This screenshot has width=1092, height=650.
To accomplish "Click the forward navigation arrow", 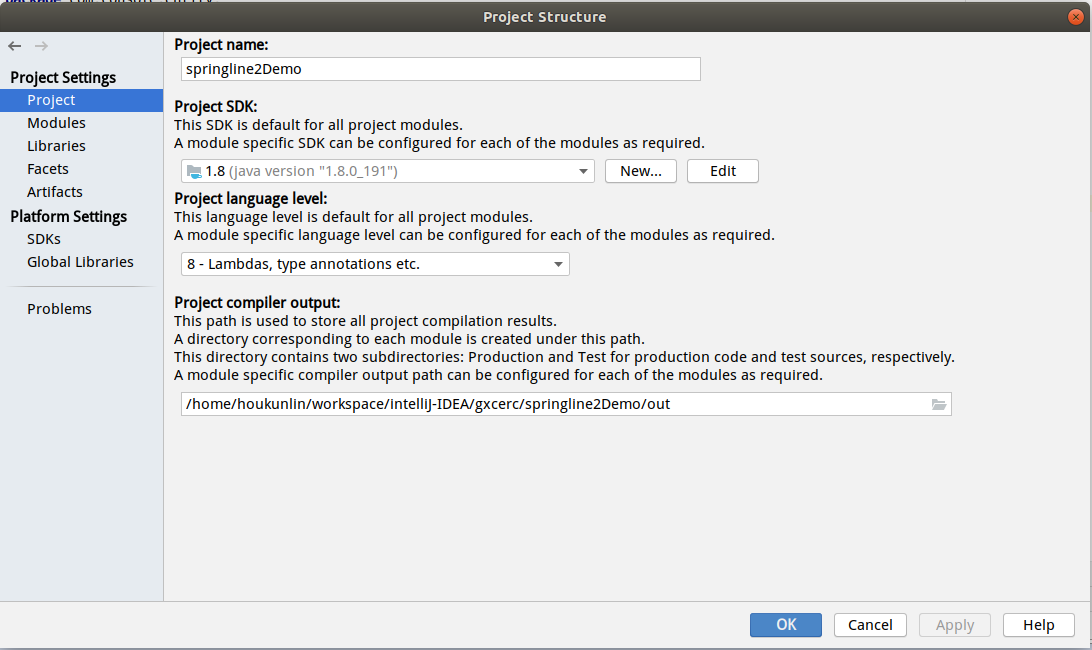I will (x=41, y=46).
